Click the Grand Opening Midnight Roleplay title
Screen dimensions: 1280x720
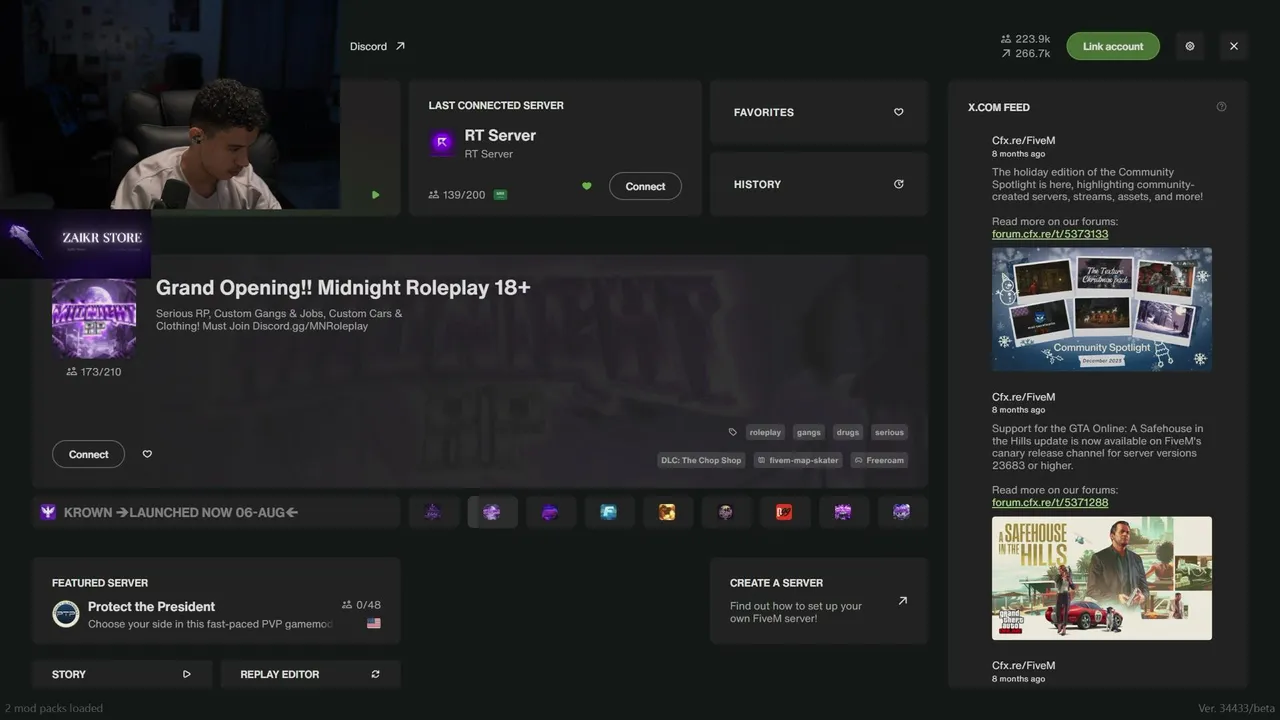343,288
